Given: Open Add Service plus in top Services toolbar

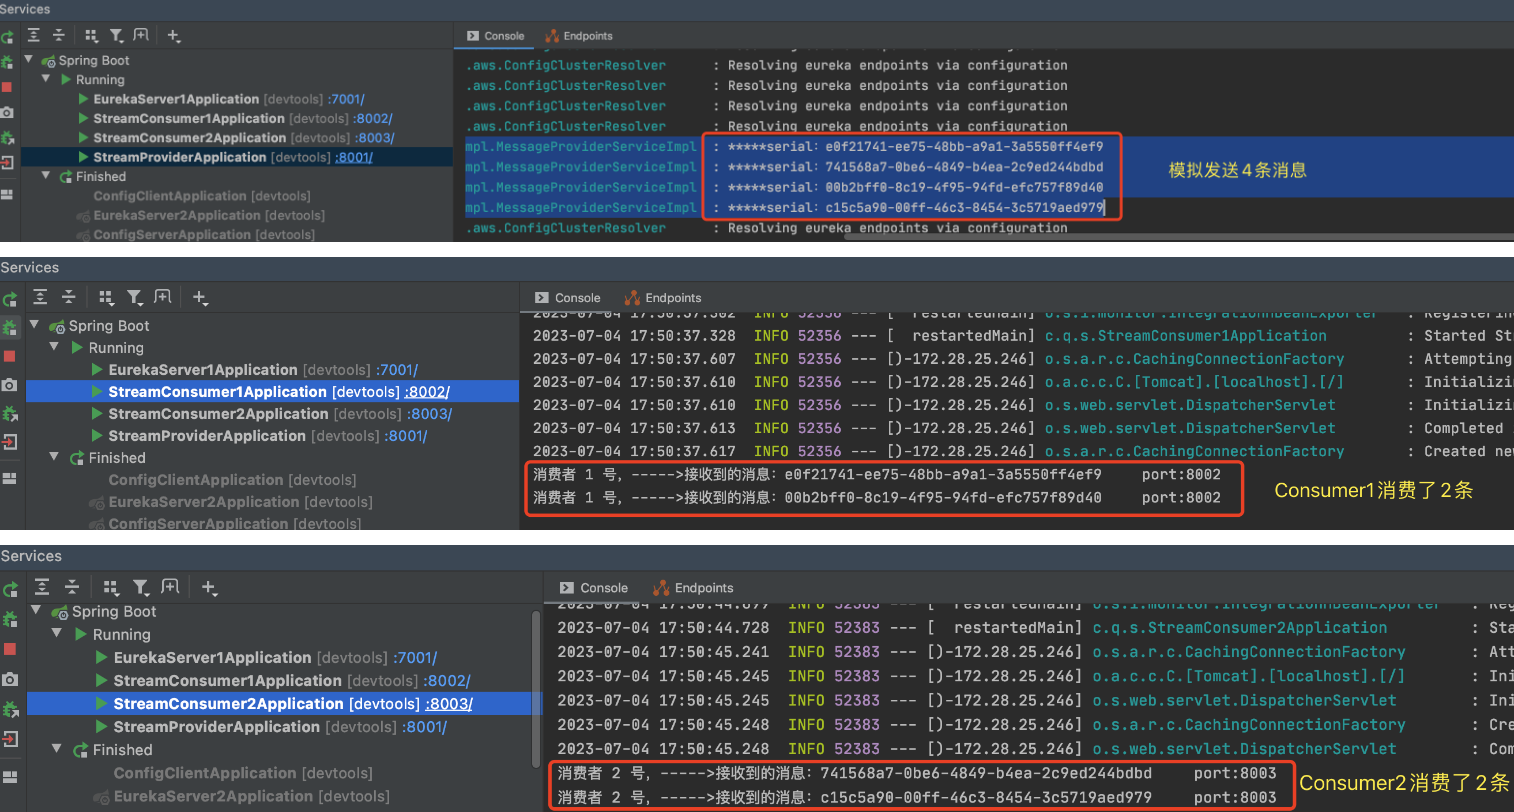Looking at the screenshot, I should point(173,35).
